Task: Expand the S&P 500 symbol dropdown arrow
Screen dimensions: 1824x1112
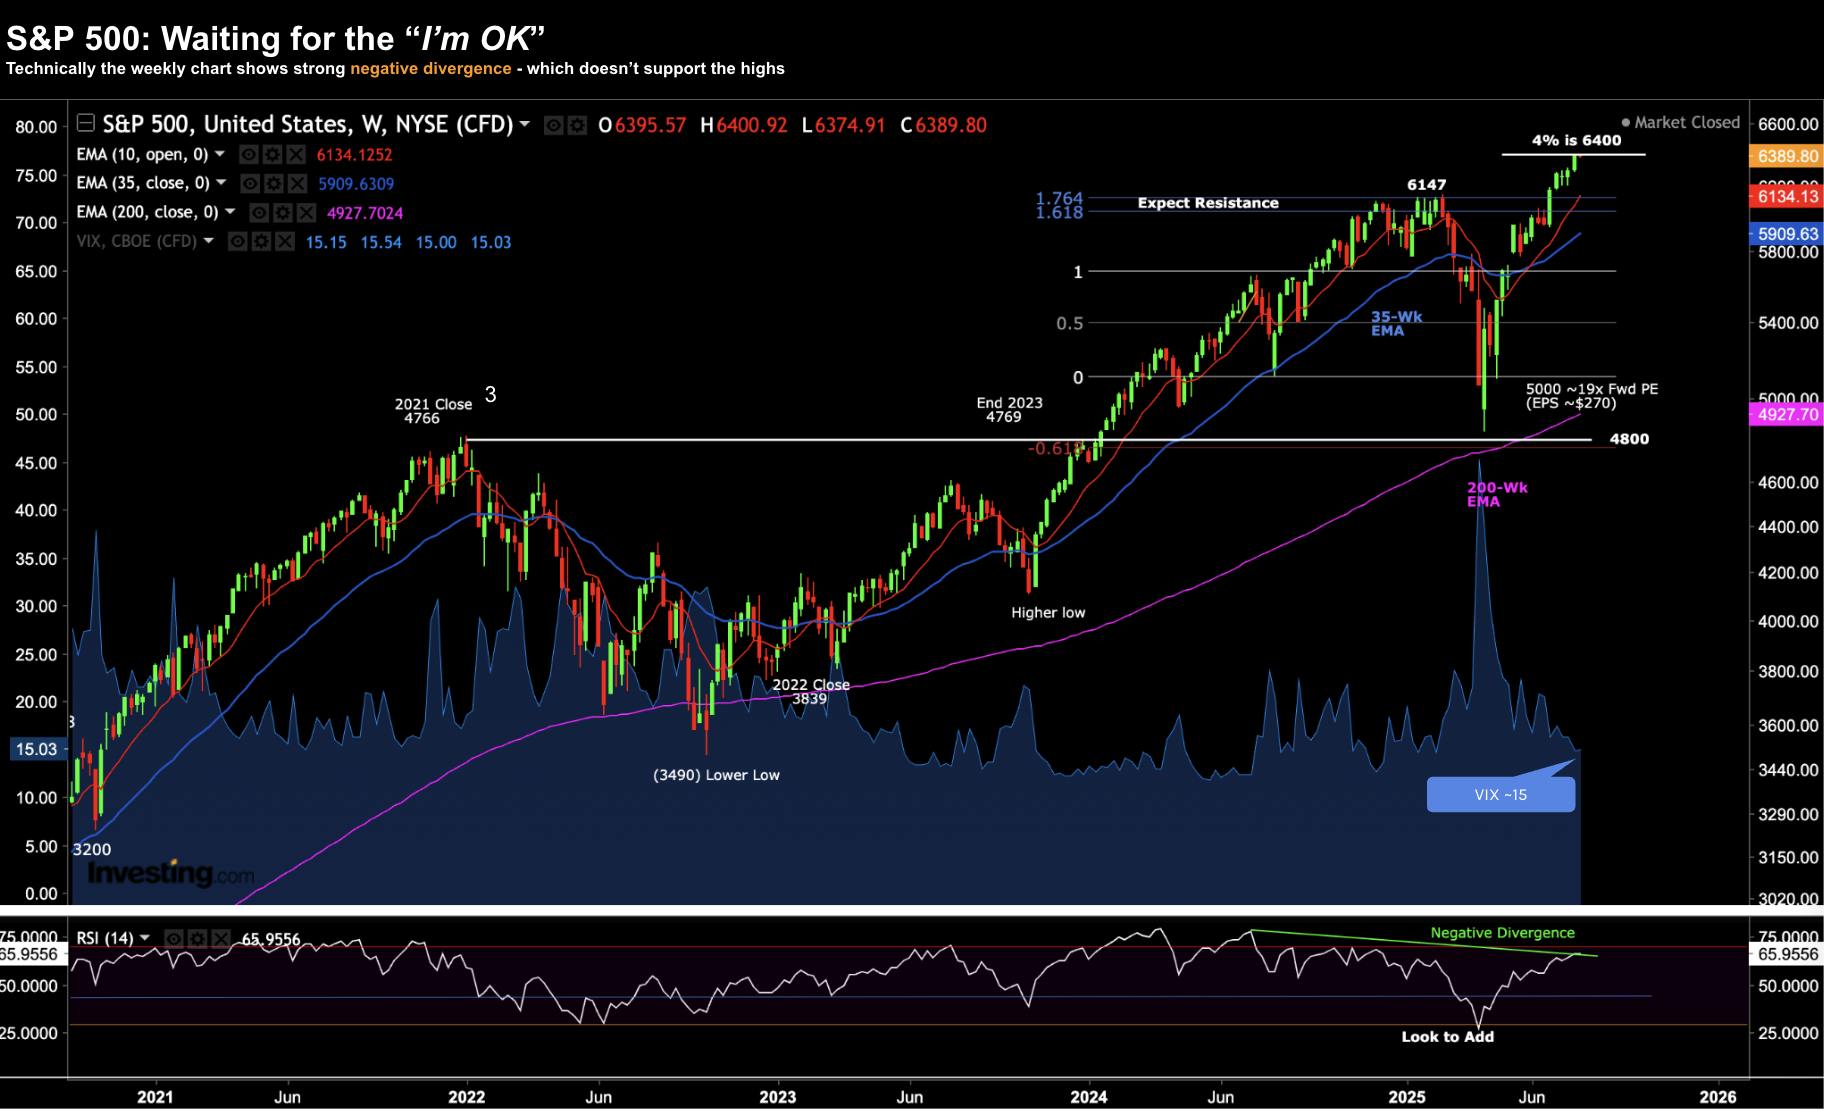Action: pos(524,124)
